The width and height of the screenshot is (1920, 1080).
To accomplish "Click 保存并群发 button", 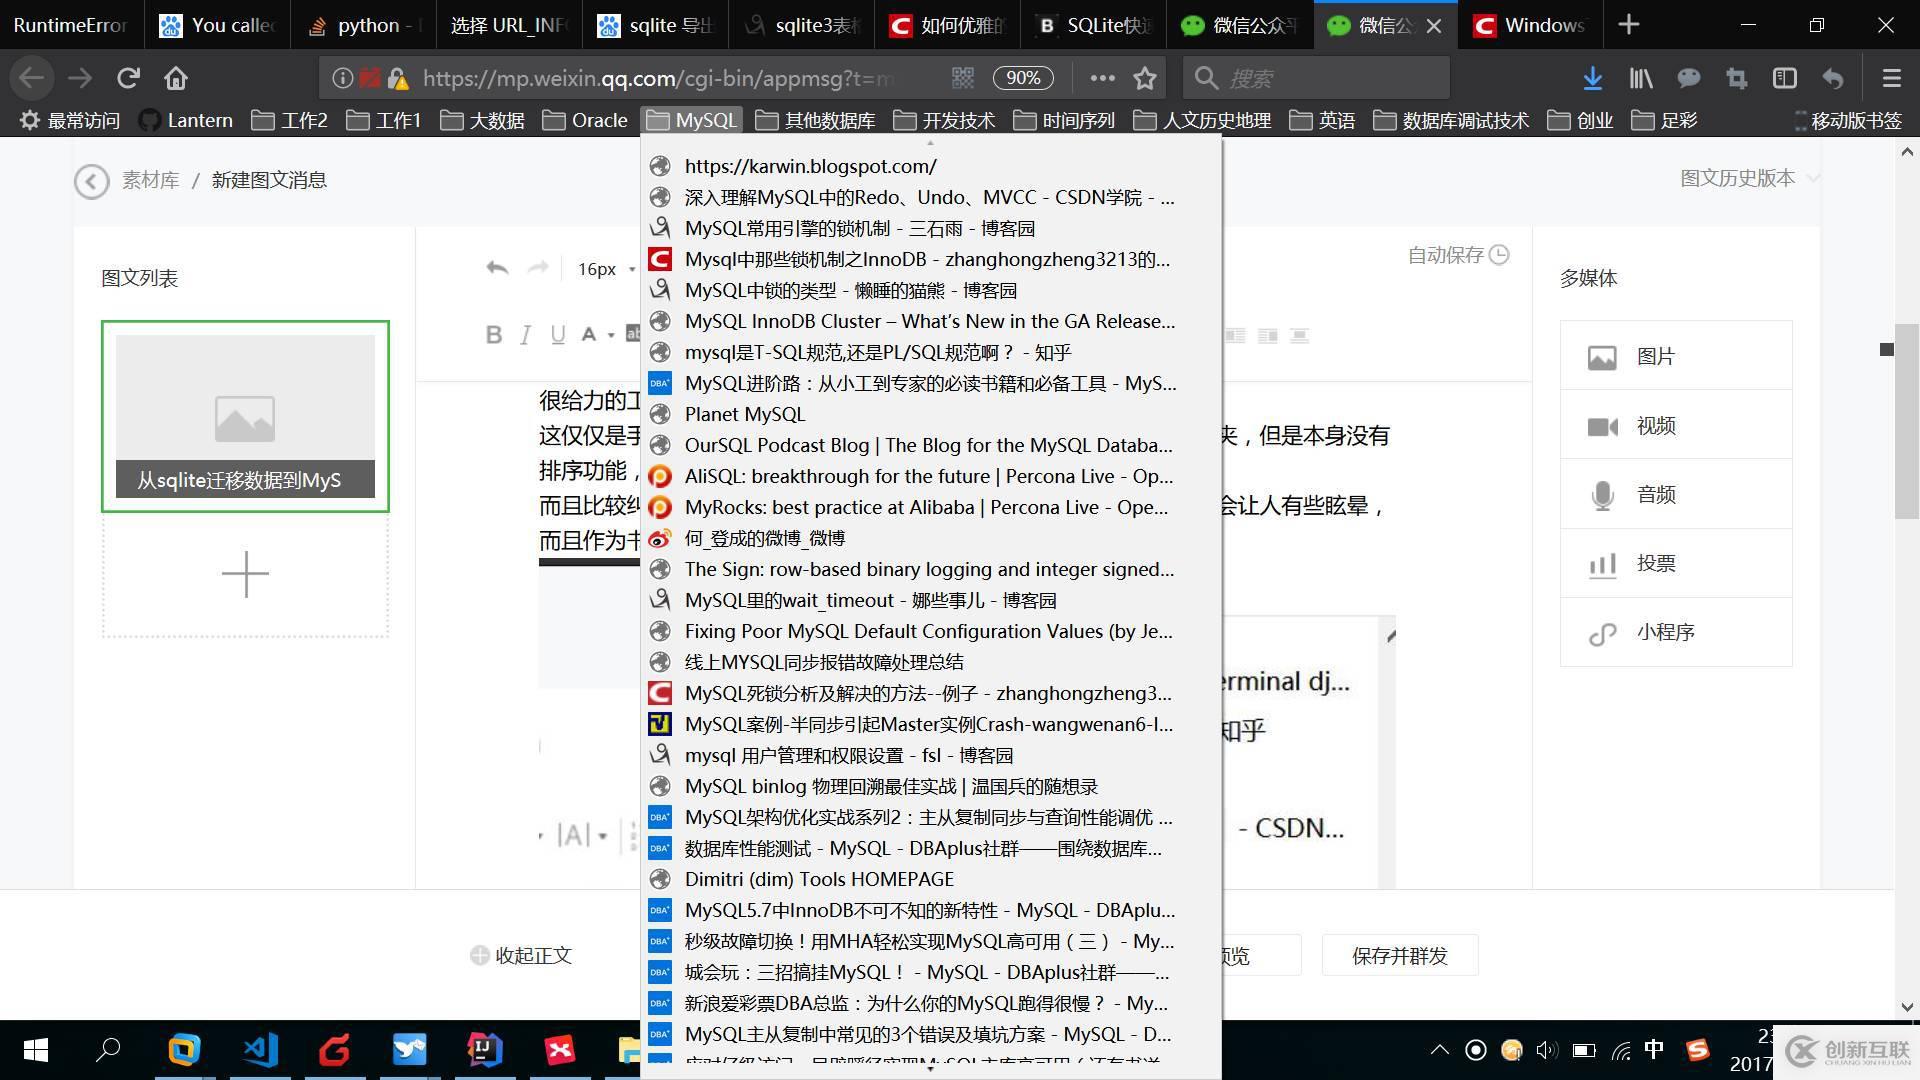I will point(1399,956).
